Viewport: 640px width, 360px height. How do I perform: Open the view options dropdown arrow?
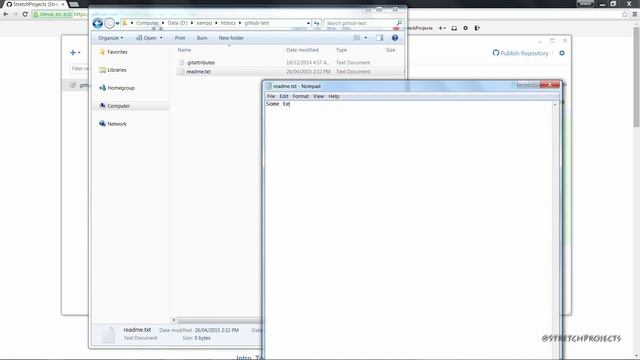coord(366,38)
